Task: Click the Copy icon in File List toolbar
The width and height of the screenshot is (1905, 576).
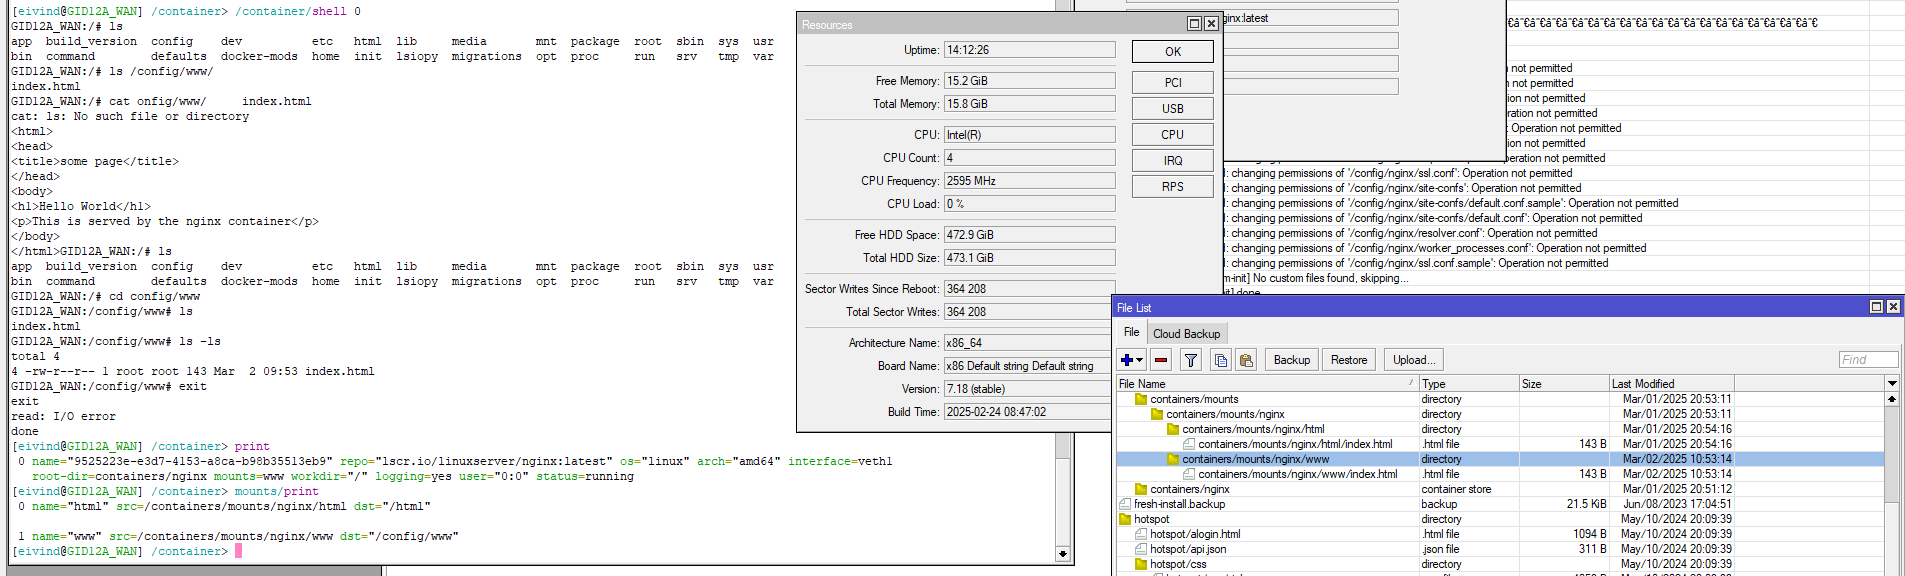Action: tap(1220, 360)
